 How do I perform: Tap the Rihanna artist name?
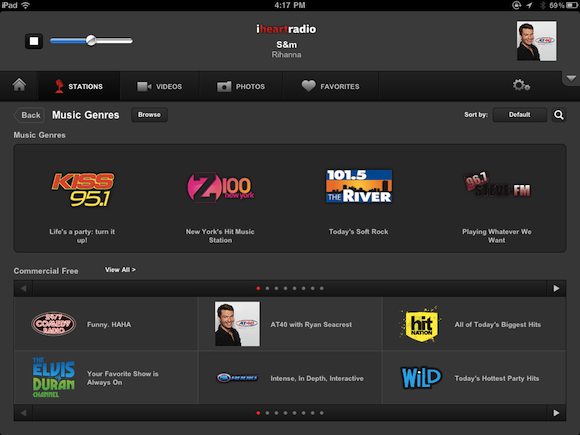point(286,55)
